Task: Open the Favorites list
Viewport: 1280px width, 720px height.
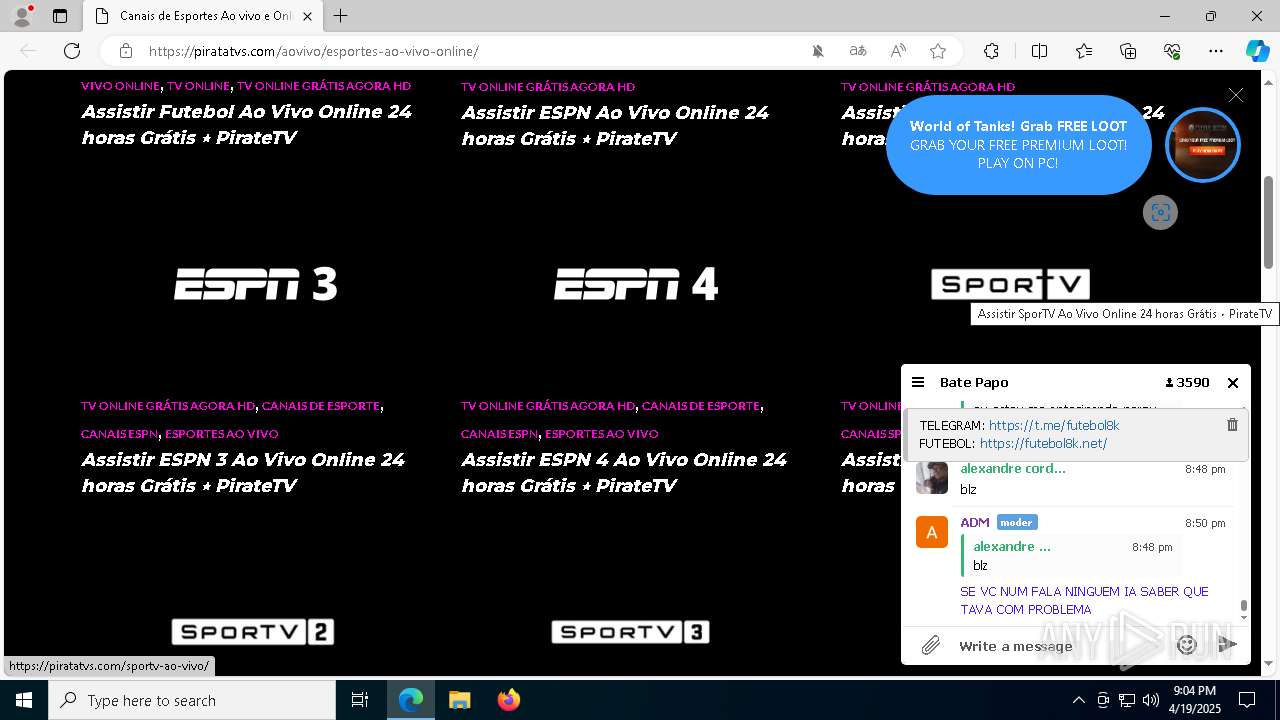Action: pyautogui.click(x=1084, y=51)
